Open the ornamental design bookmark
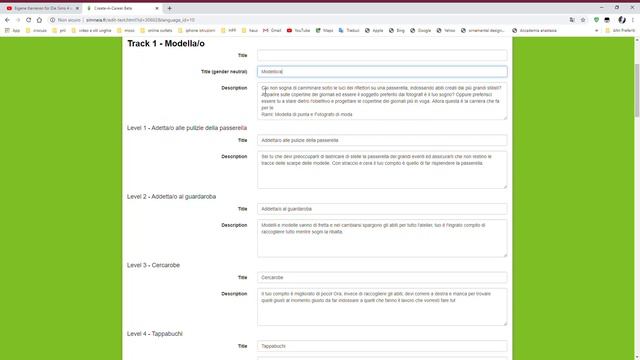640x360 pixels. [482, 31]
